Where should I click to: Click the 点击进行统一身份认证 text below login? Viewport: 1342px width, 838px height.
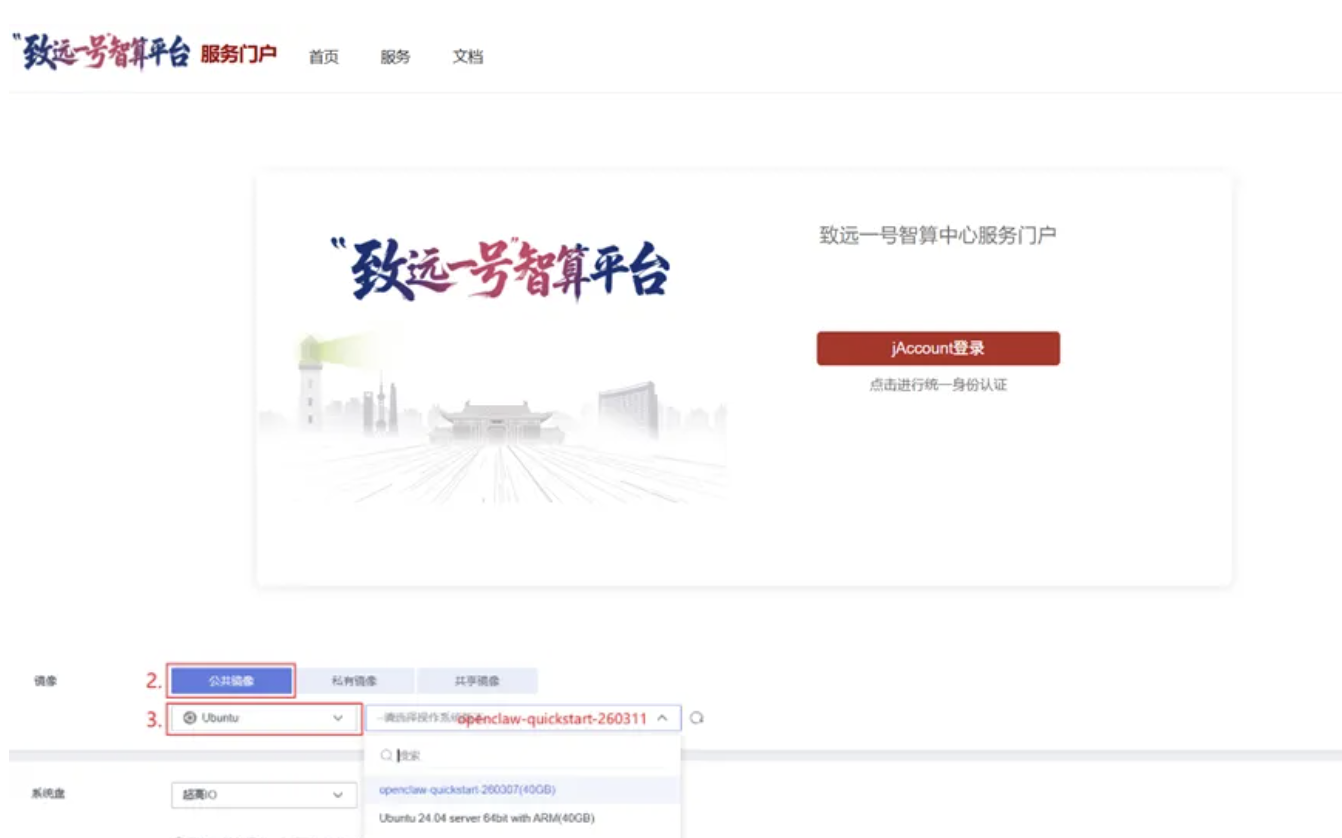click(x=937, y=385)
